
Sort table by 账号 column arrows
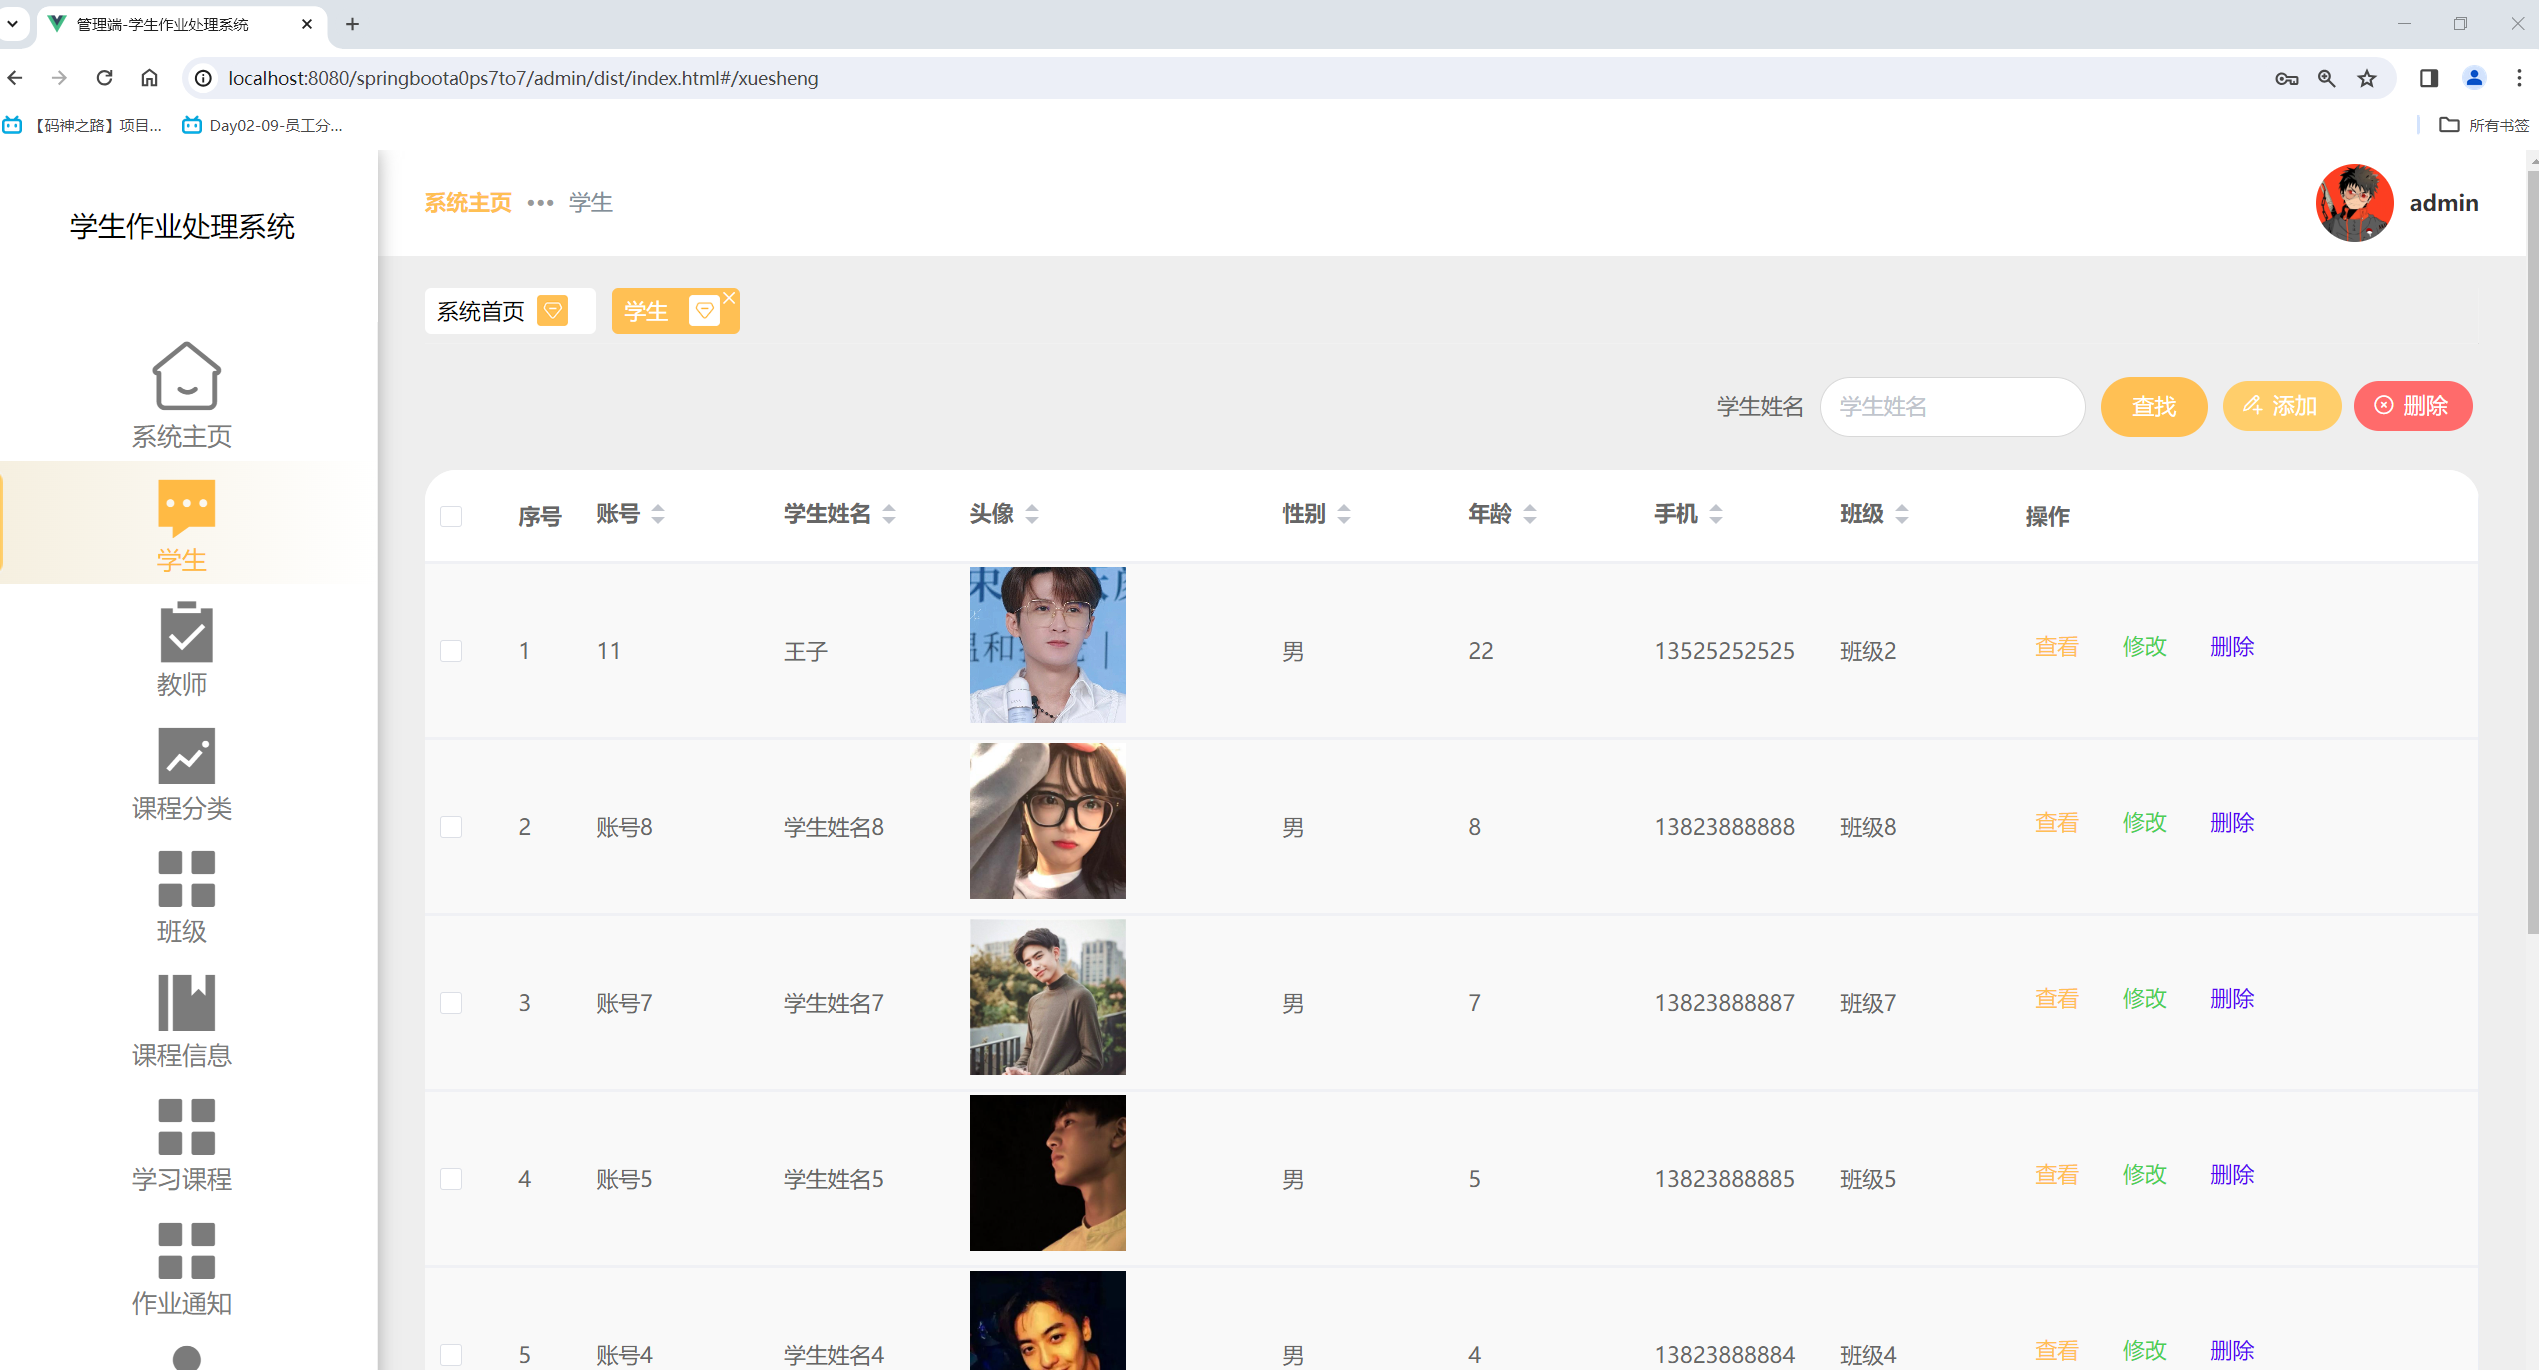658,514
